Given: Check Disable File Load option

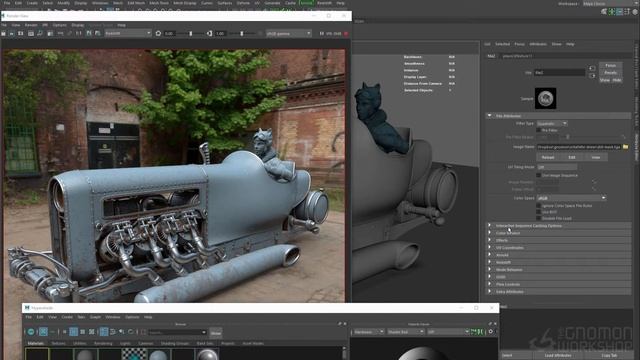Looking at the screenshot, I should click(538, 218).
